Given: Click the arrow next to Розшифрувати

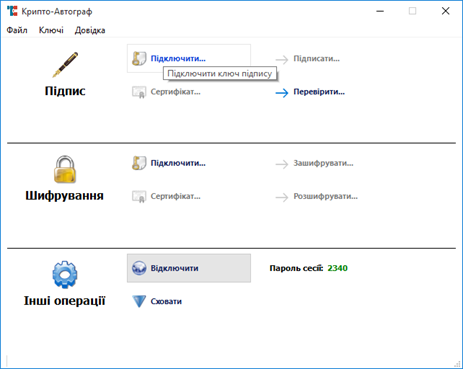Looking at the screenshot, I should click(x=282, y=197).
